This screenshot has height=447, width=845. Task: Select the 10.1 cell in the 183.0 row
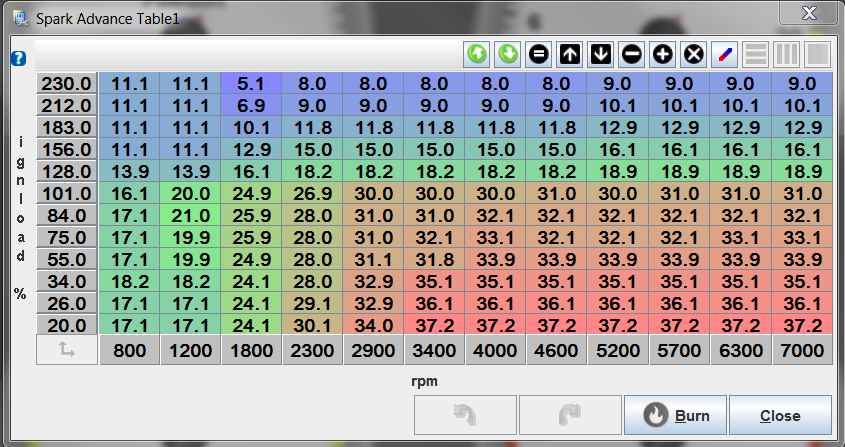point(251,128)
